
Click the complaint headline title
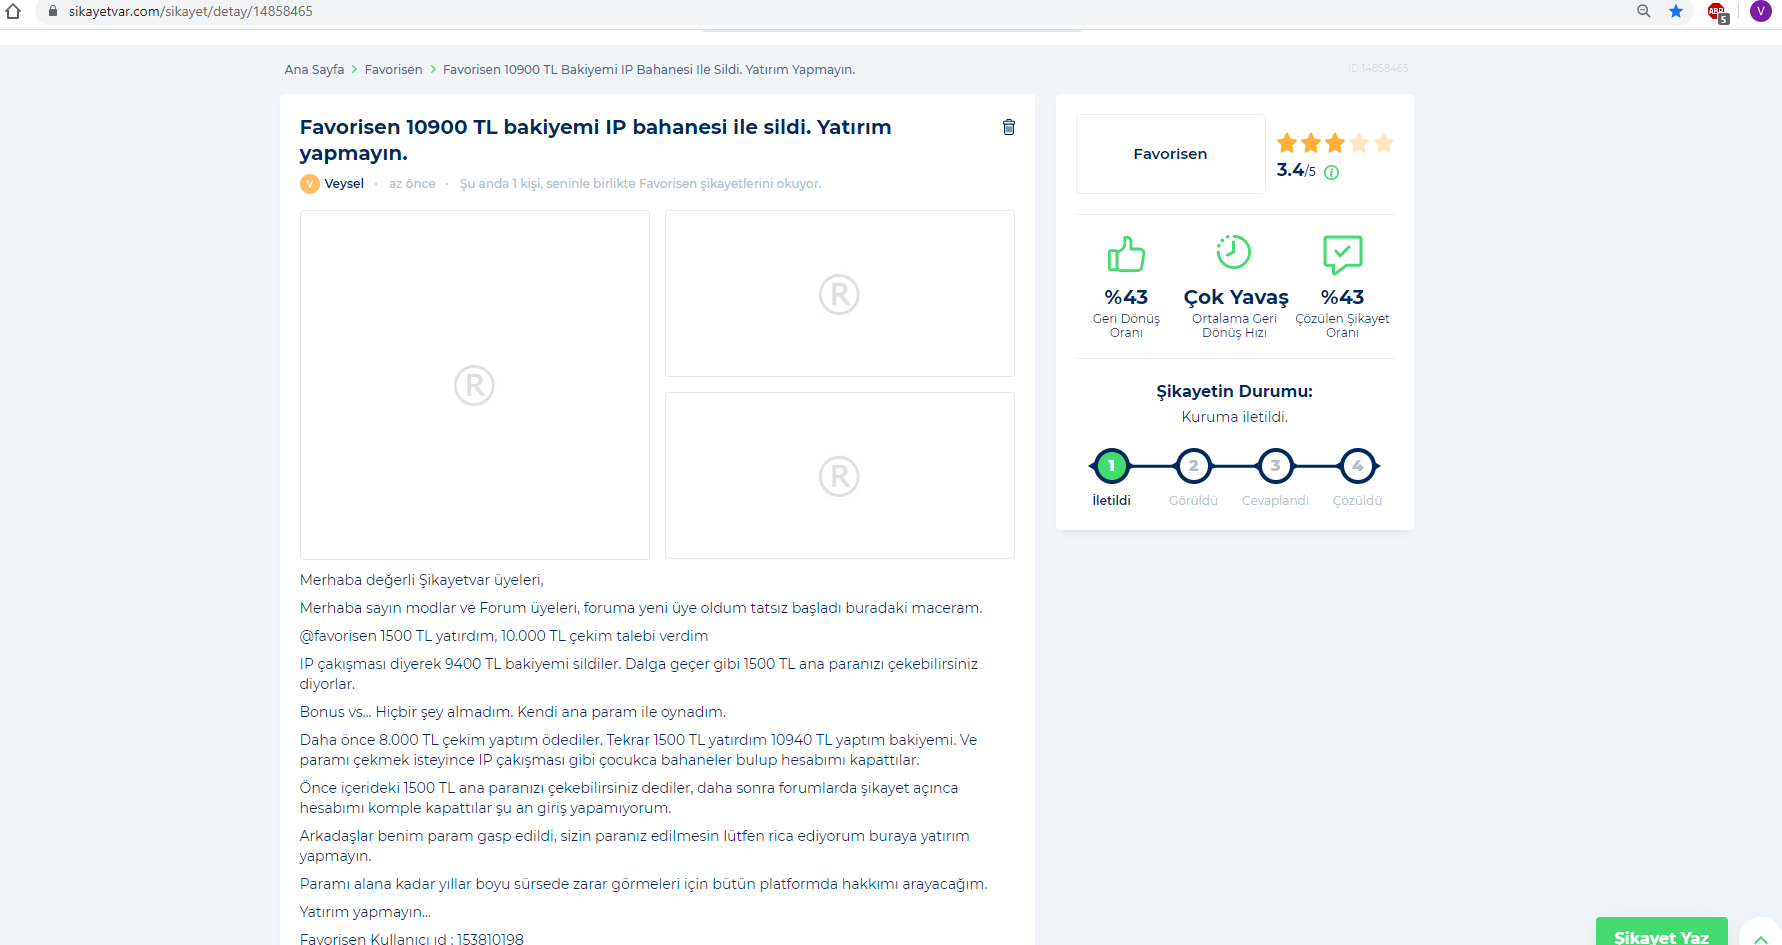(596, 140)
